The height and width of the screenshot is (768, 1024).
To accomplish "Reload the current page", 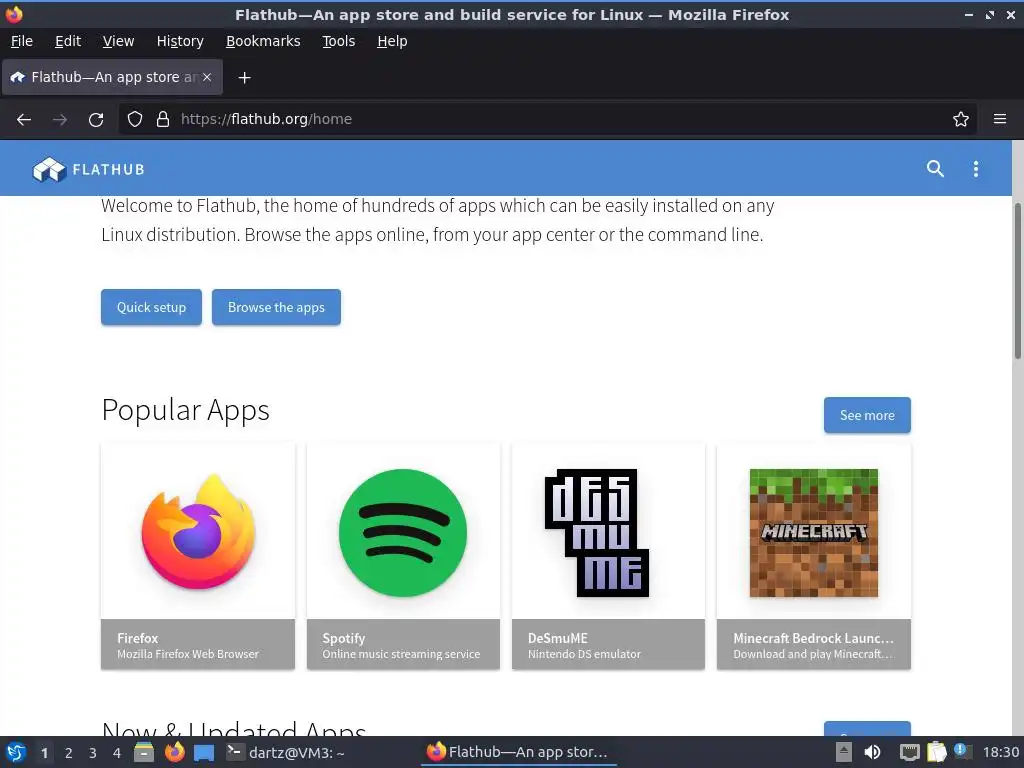I will (x=96, y=119).
